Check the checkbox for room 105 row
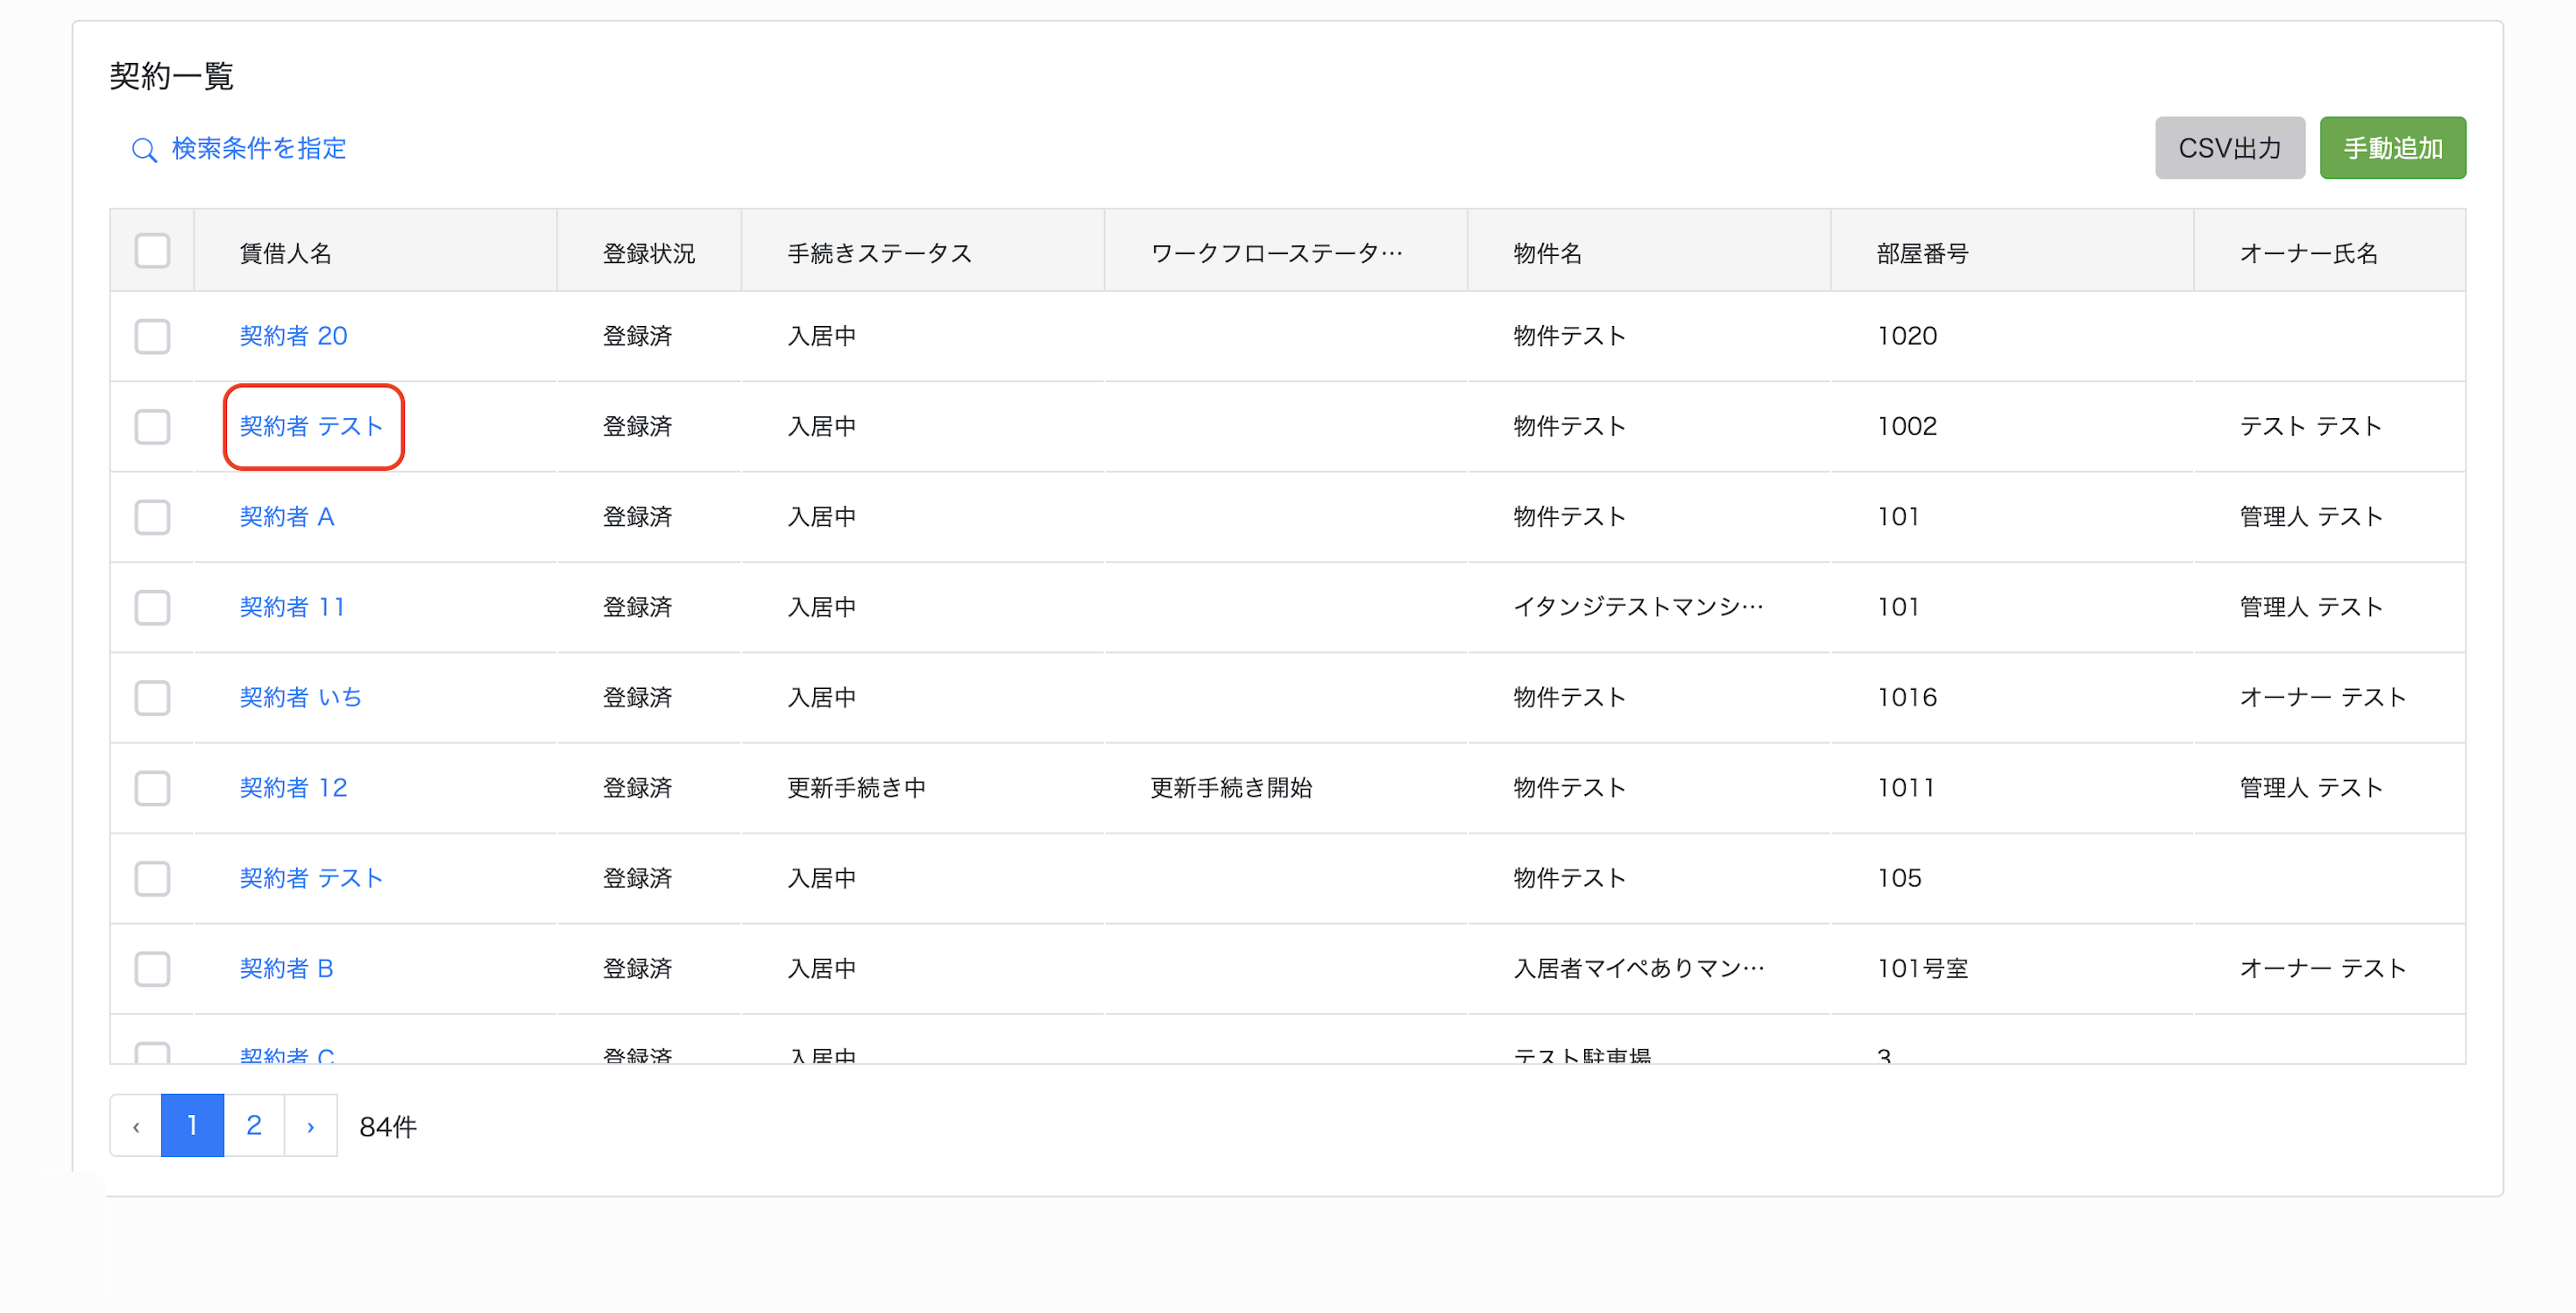Screen dimensions: 2576x1313 point(152,878)
